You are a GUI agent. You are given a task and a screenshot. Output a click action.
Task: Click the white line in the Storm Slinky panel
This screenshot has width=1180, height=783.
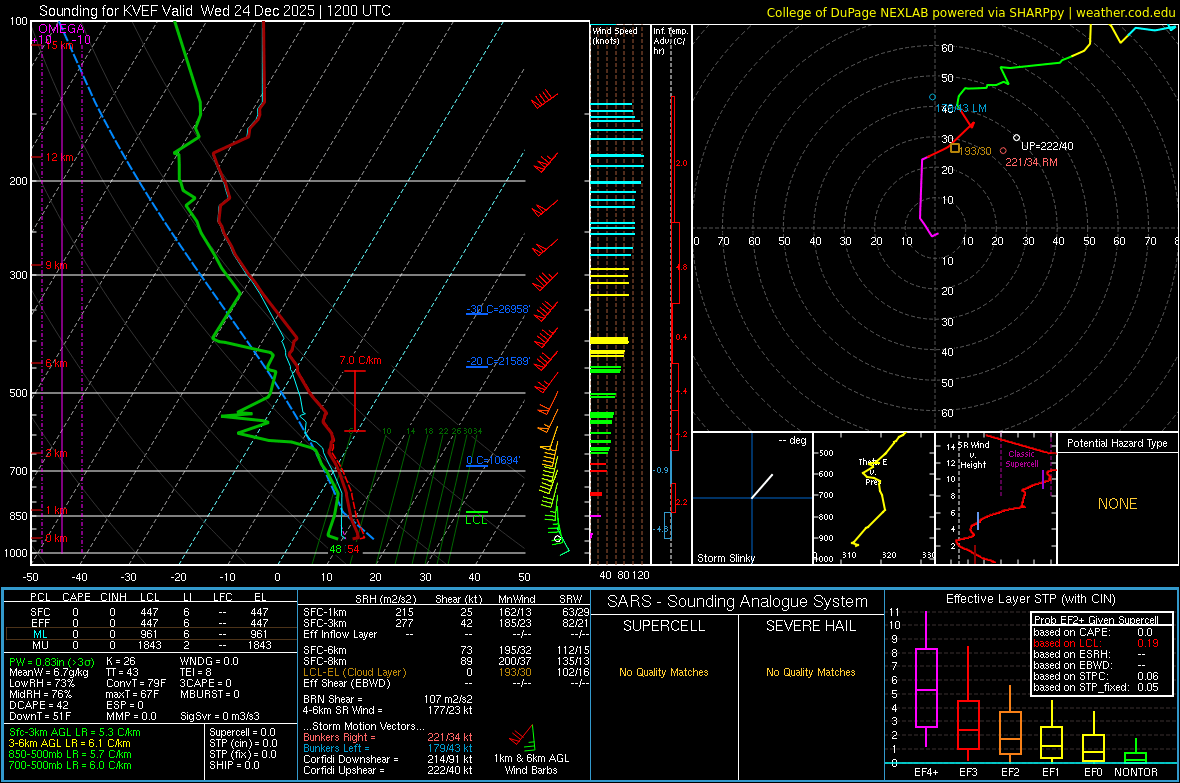762,486
